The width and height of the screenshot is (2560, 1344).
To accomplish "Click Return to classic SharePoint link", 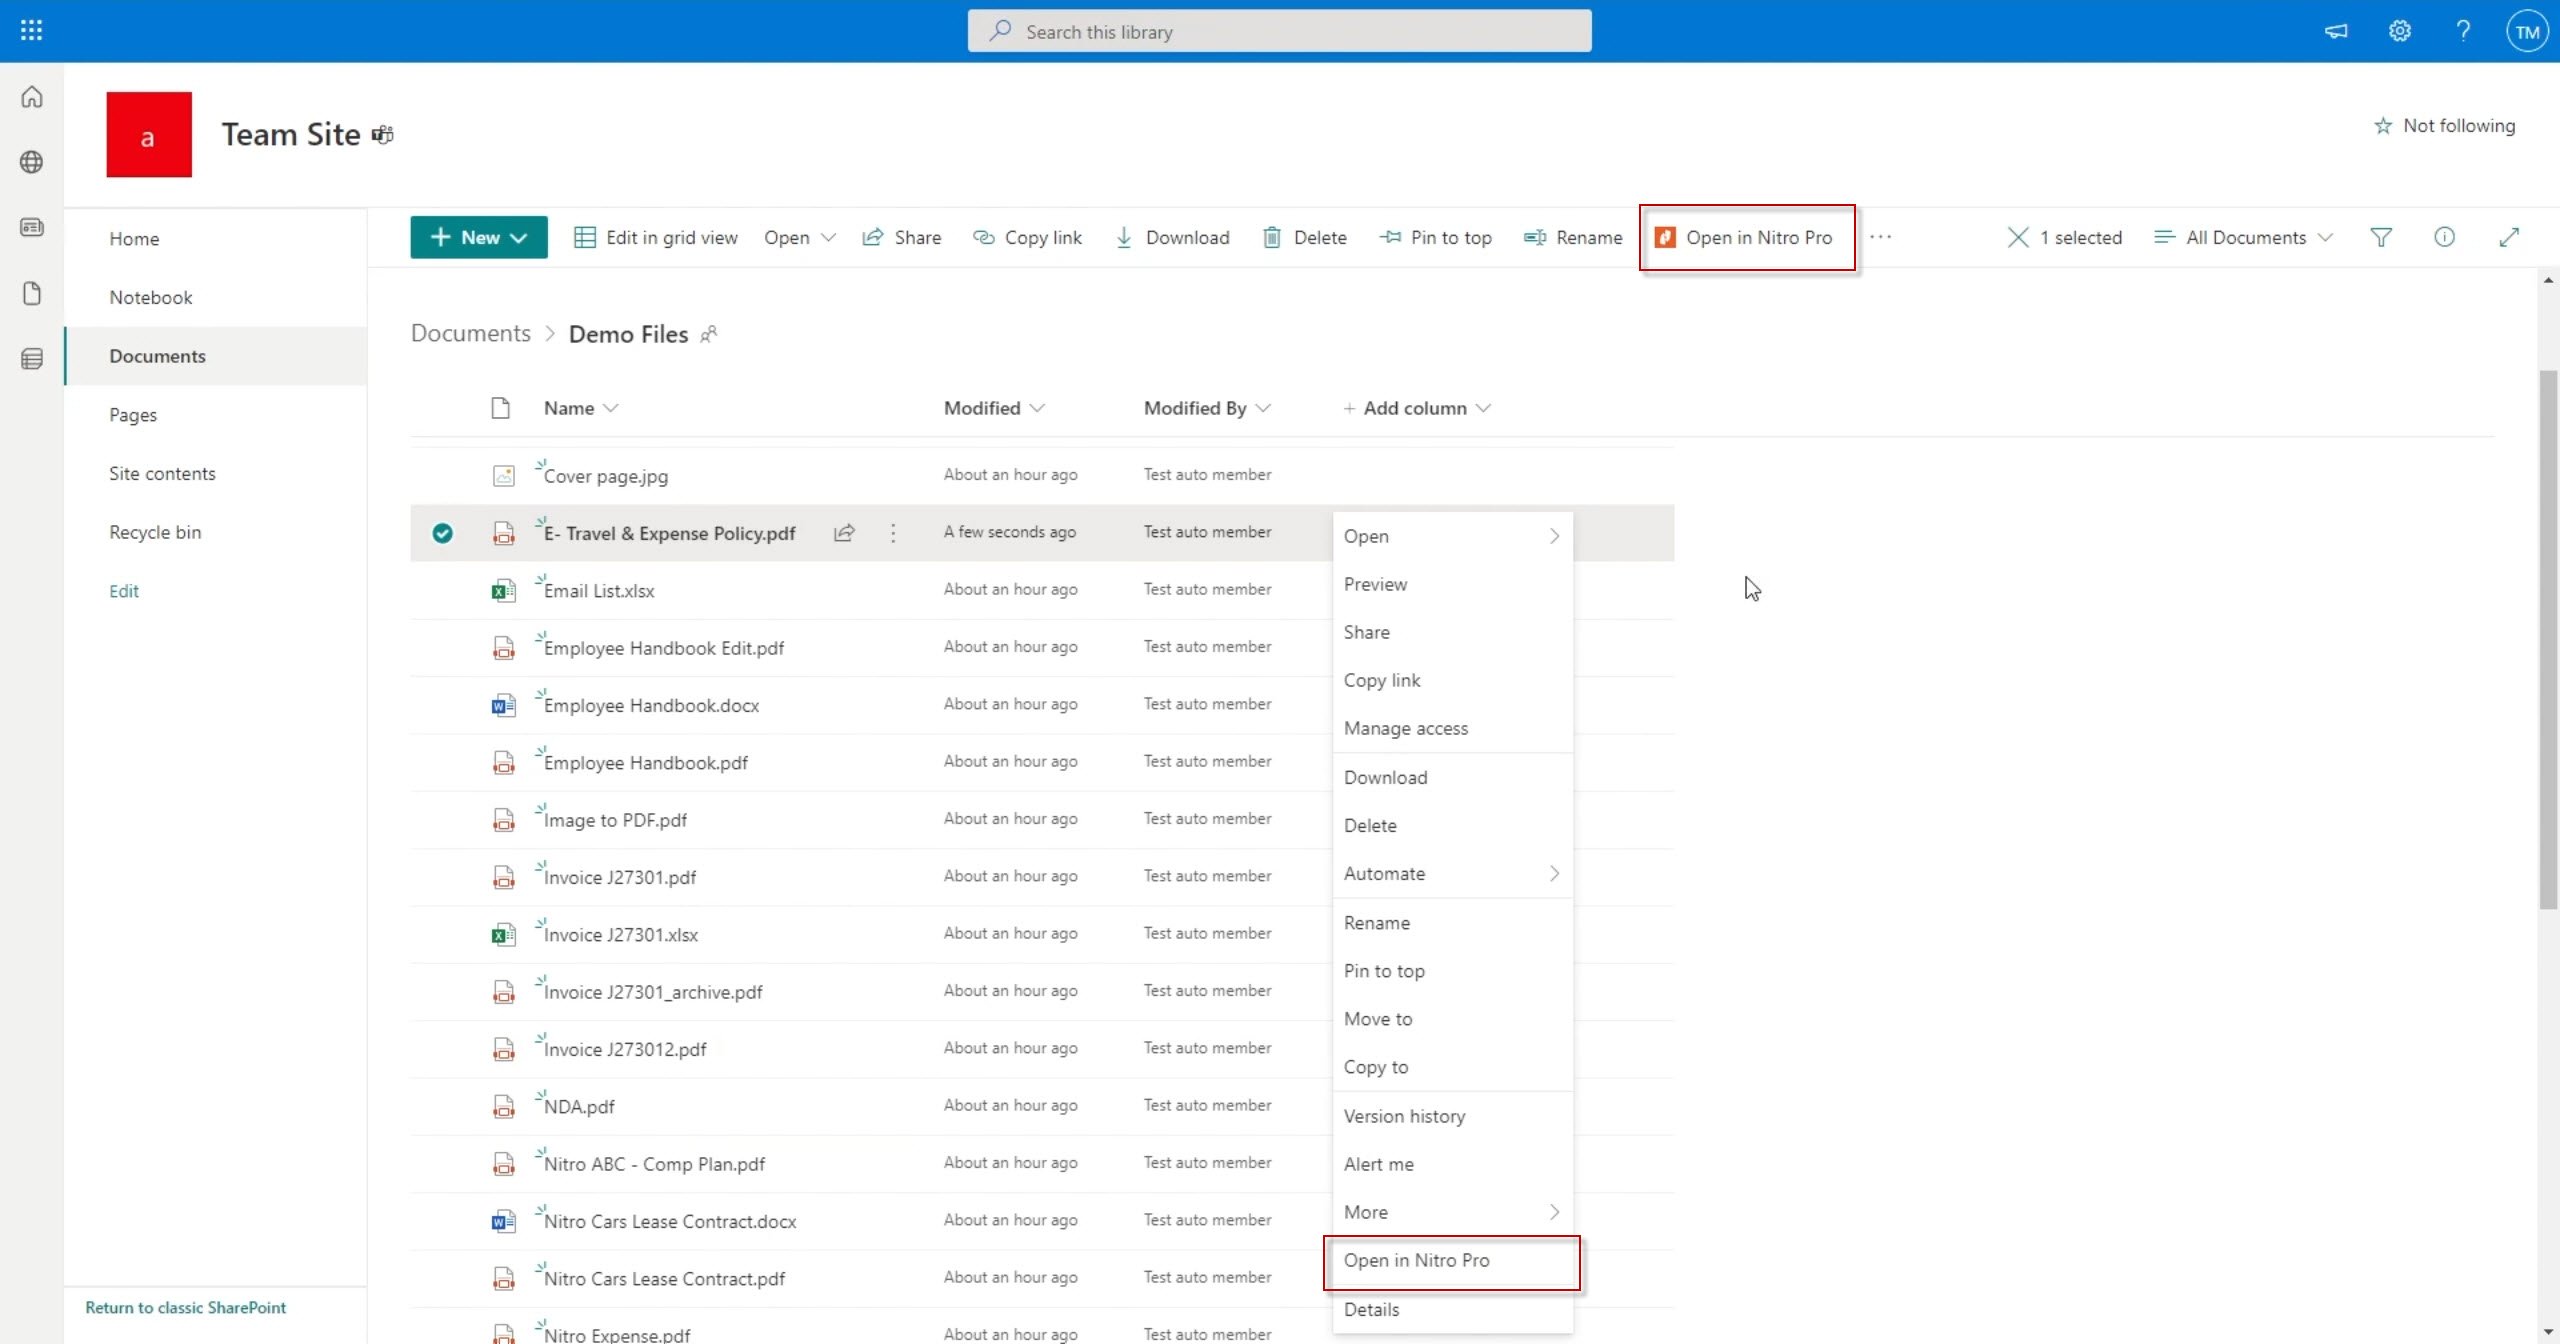I will pos(185,1307).
